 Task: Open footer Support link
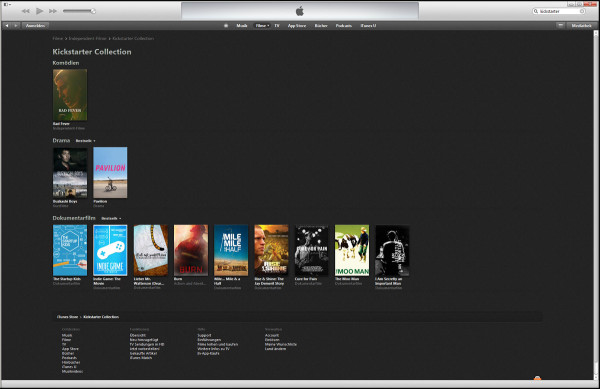click(204, 335)
